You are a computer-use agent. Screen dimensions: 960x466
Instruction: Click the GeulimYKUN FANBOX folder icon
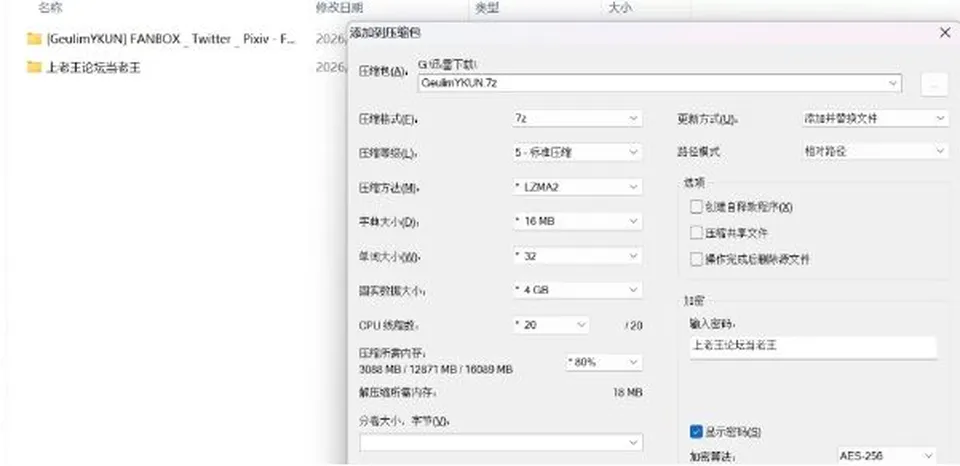(34, 39)
